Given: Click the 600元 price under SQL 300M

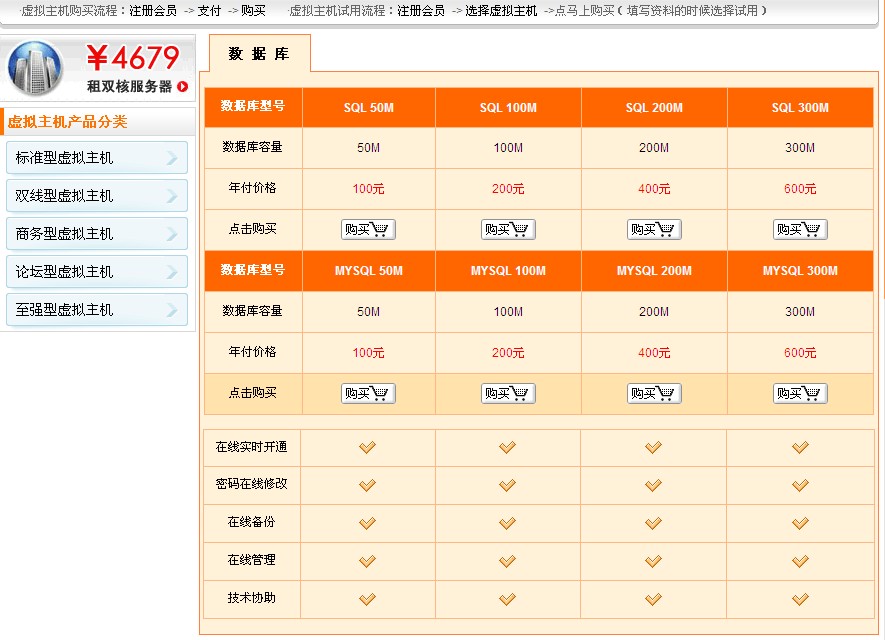Looking at the screenshot, I should pos(800,189).
